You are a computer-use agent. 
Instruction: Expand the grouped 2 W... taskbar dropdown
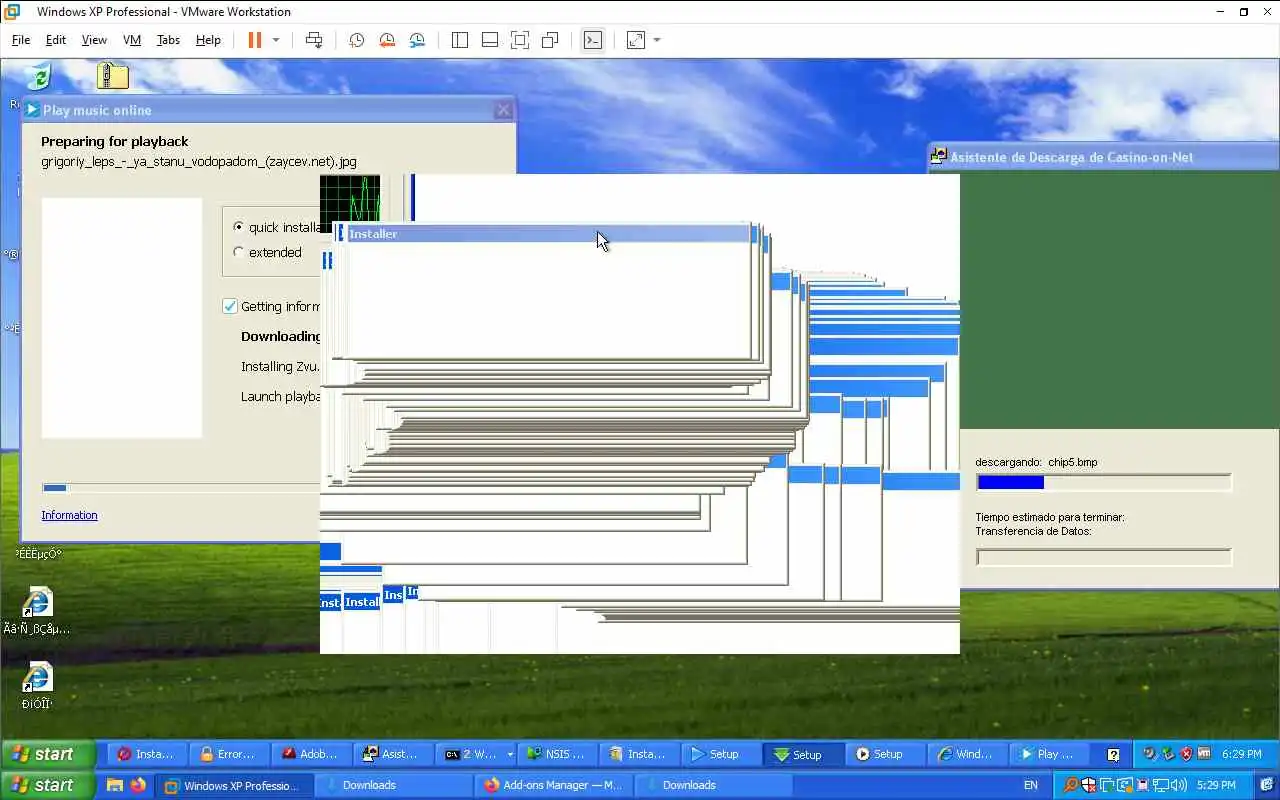click(x=510, y=755)
